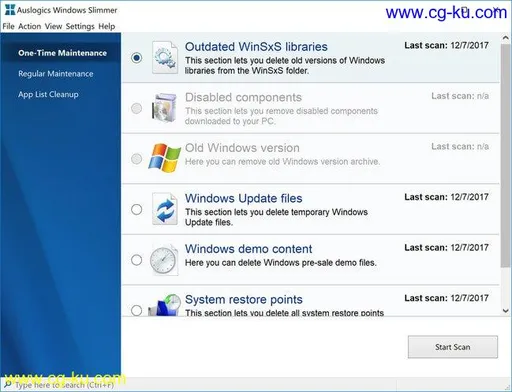
Task: Open the File menu
Action: pos(8,26)
